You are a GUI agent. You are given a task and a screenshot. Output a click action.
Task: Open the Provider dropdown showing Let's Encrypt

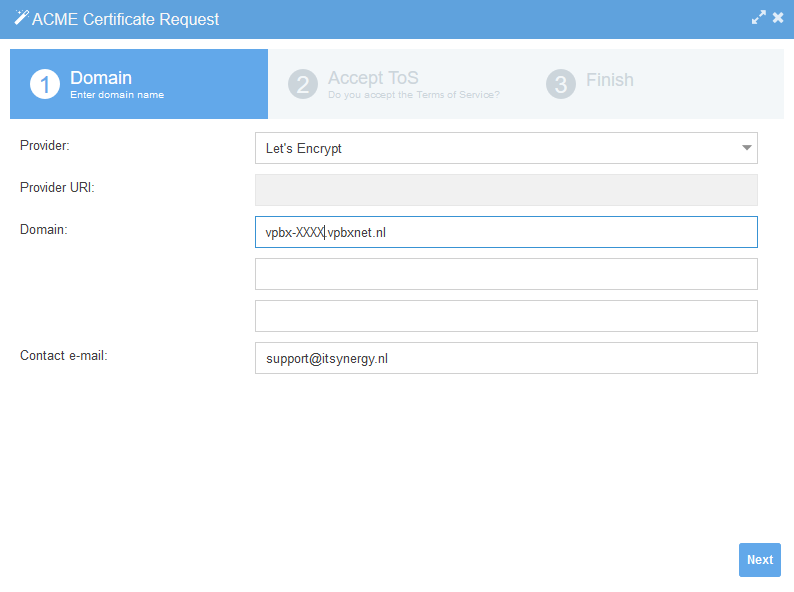coord(506,148)
